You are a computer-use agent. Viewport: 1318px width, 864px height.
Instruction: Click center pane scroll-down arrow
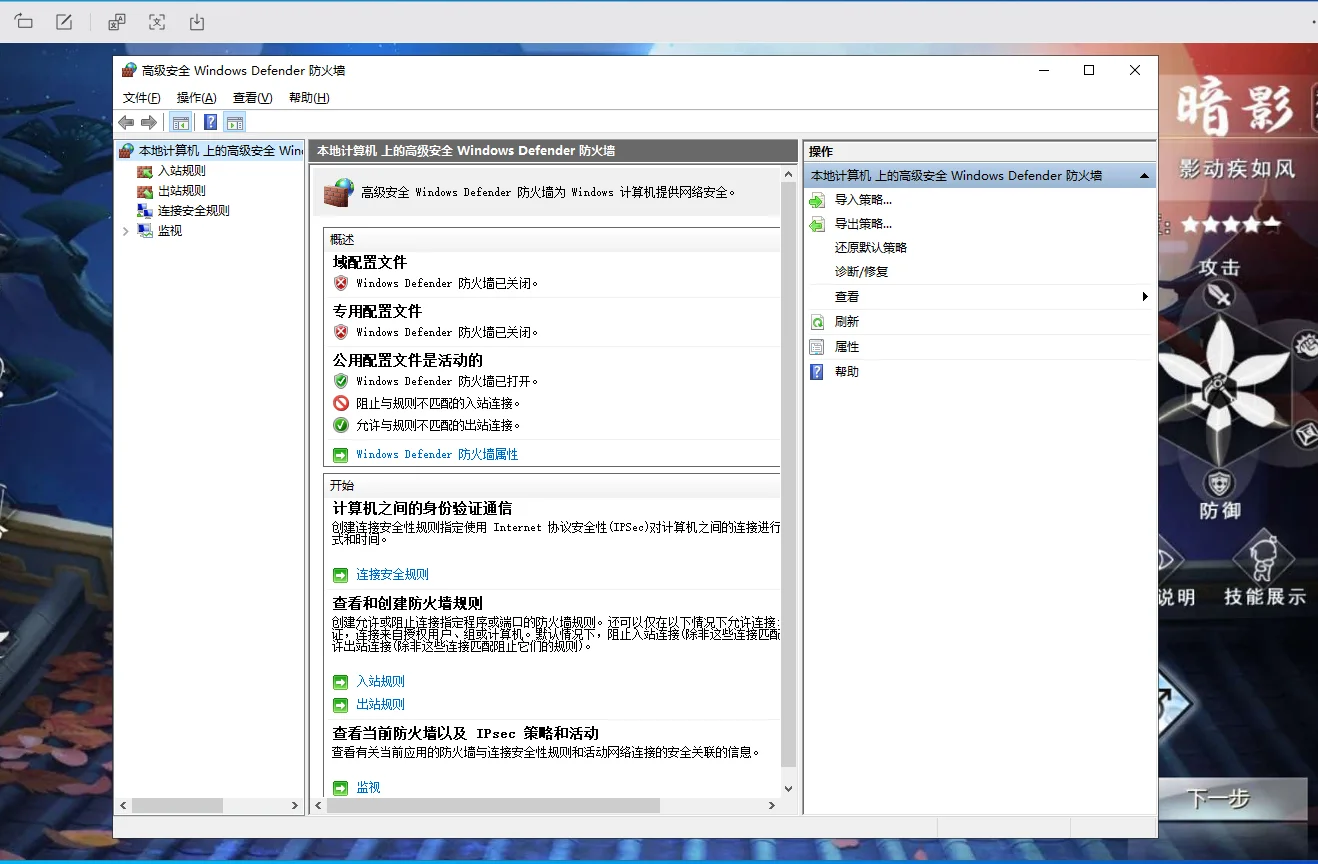788,789
